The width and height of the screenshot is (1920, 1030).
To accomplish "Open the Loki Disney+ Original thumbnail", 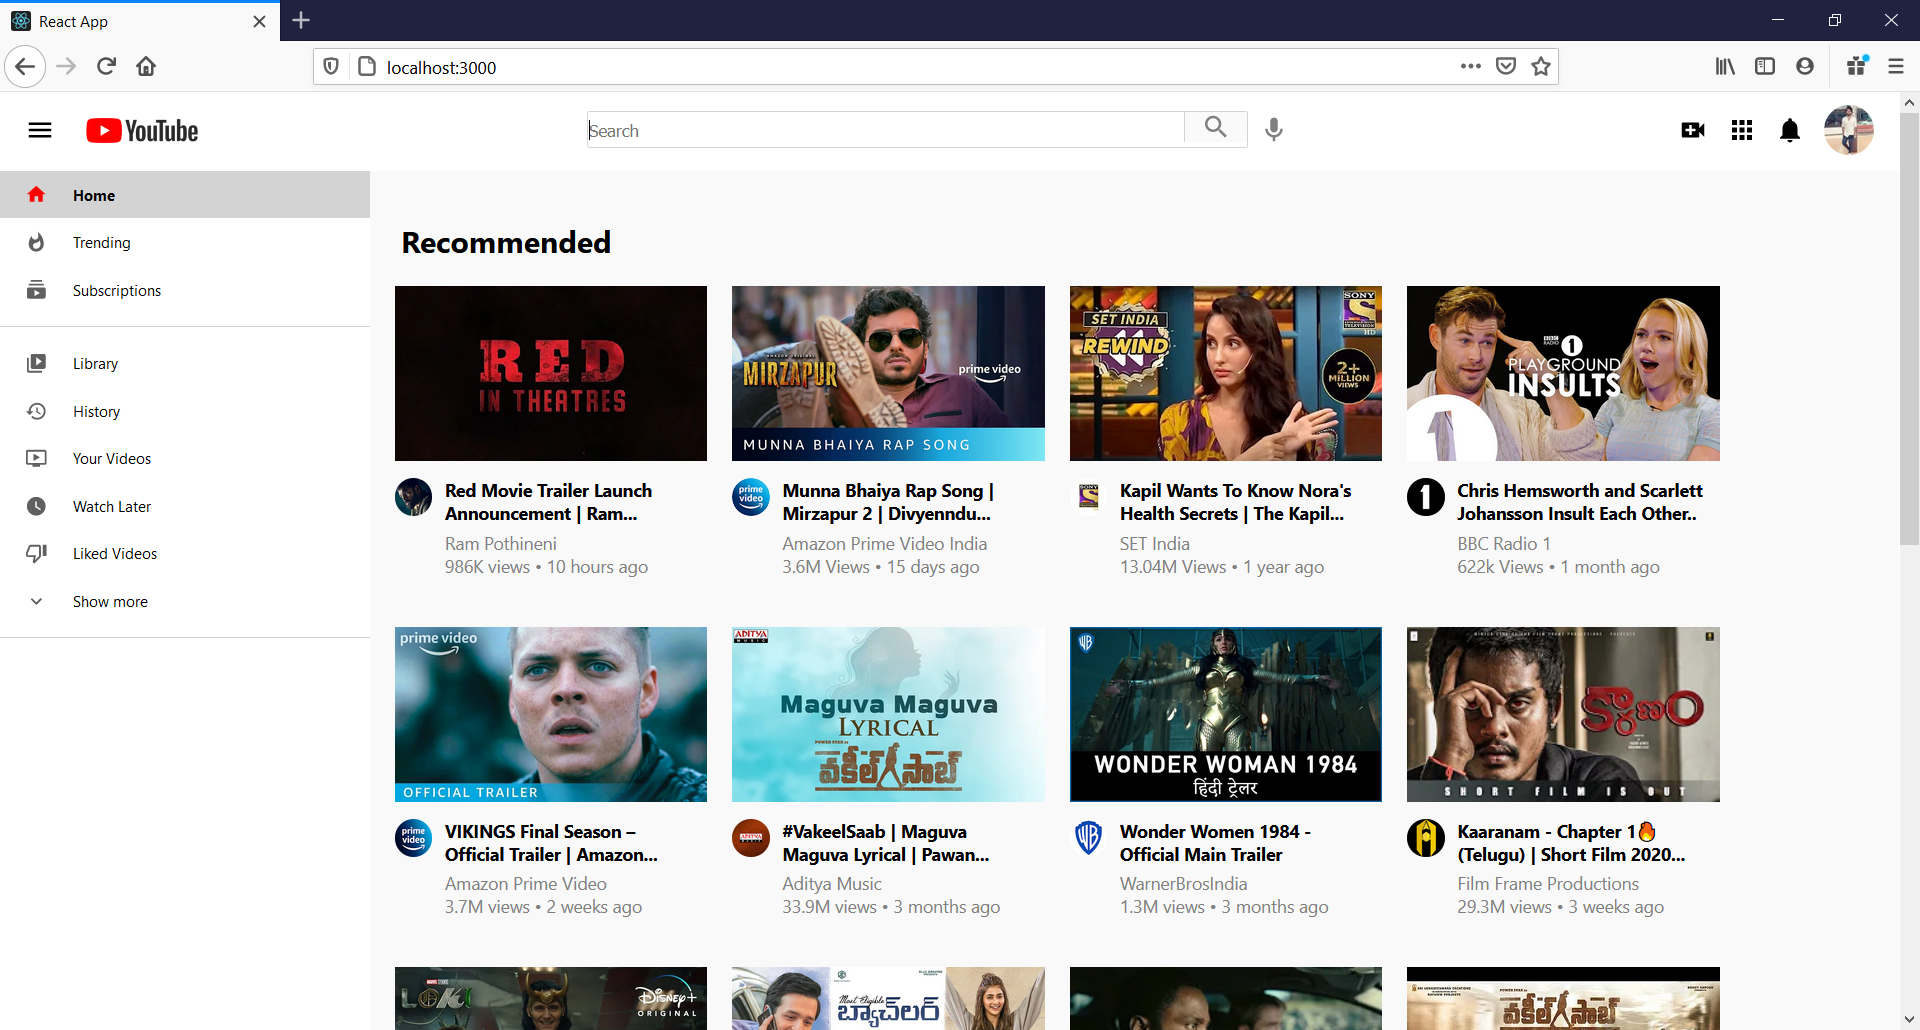I will point(551,998).
